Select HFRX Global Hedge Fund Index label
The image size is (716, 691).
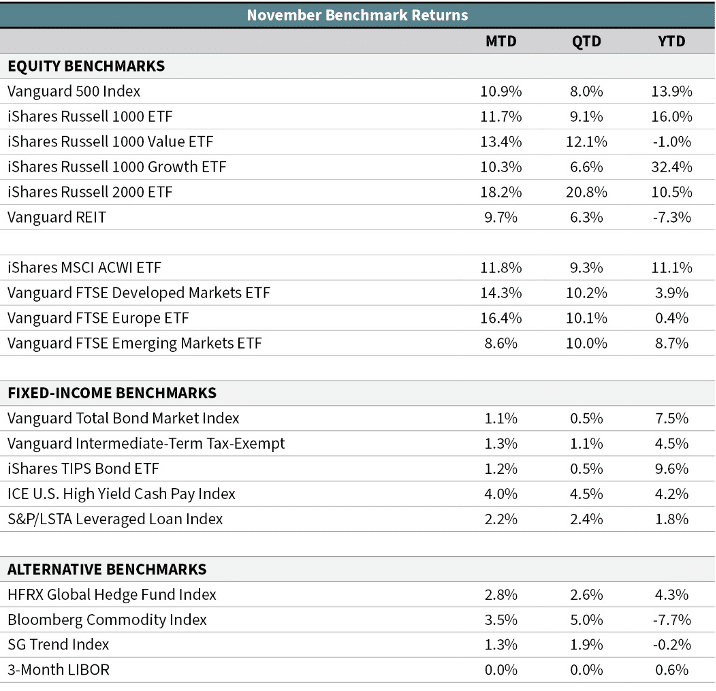point(112,595)
